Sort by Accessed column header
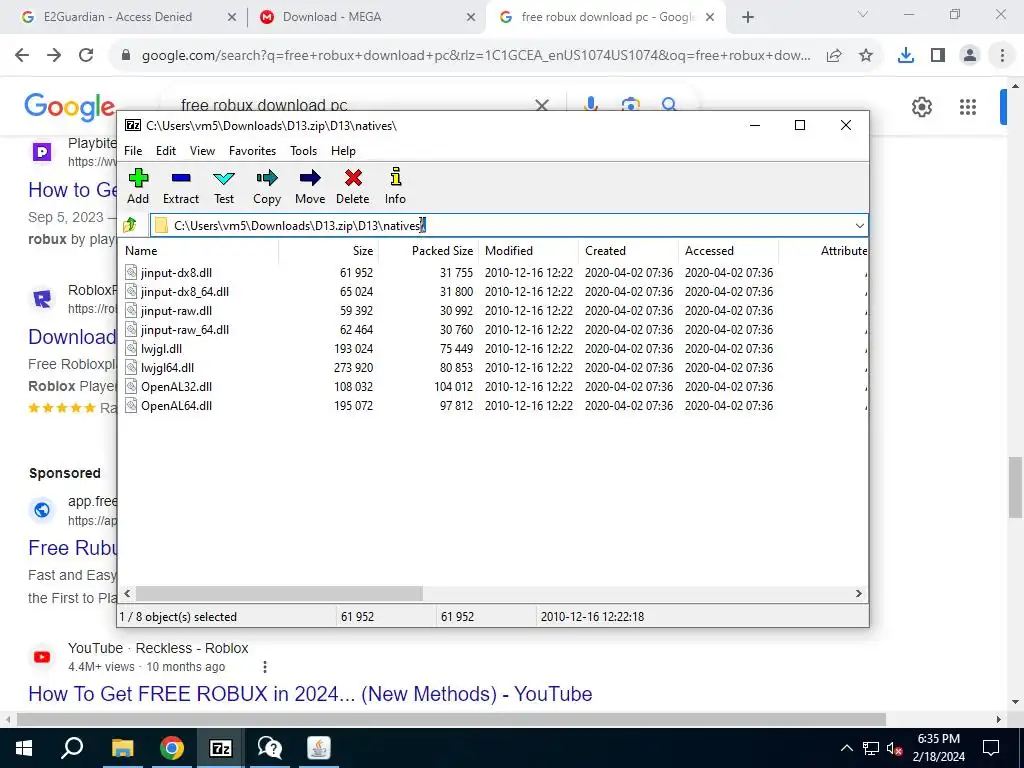Image resolution: width=1024 pixels, height=768 pixels. point(728,251)
